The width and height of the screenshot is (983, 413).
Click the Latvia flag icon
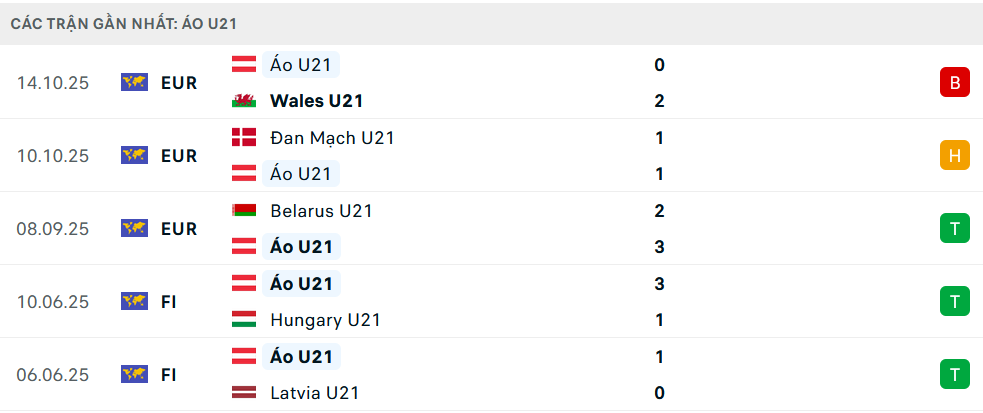coord(243,393)
